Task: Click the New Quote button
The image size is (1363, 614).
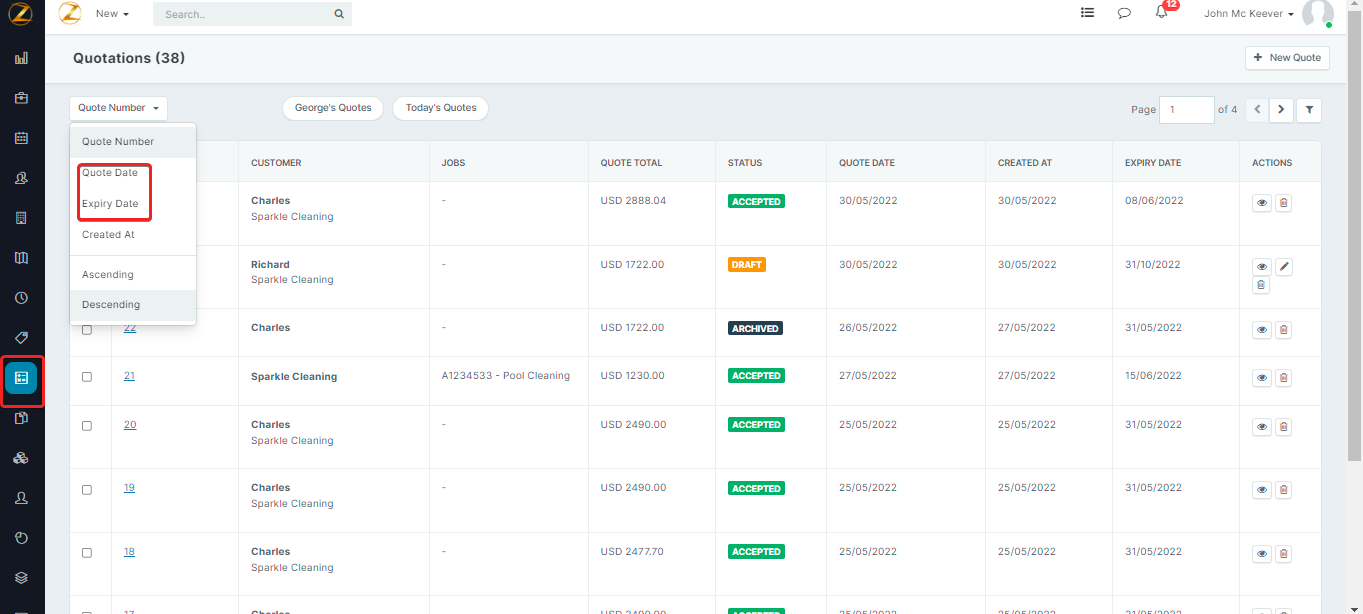Action: [x=1287, y=58]
